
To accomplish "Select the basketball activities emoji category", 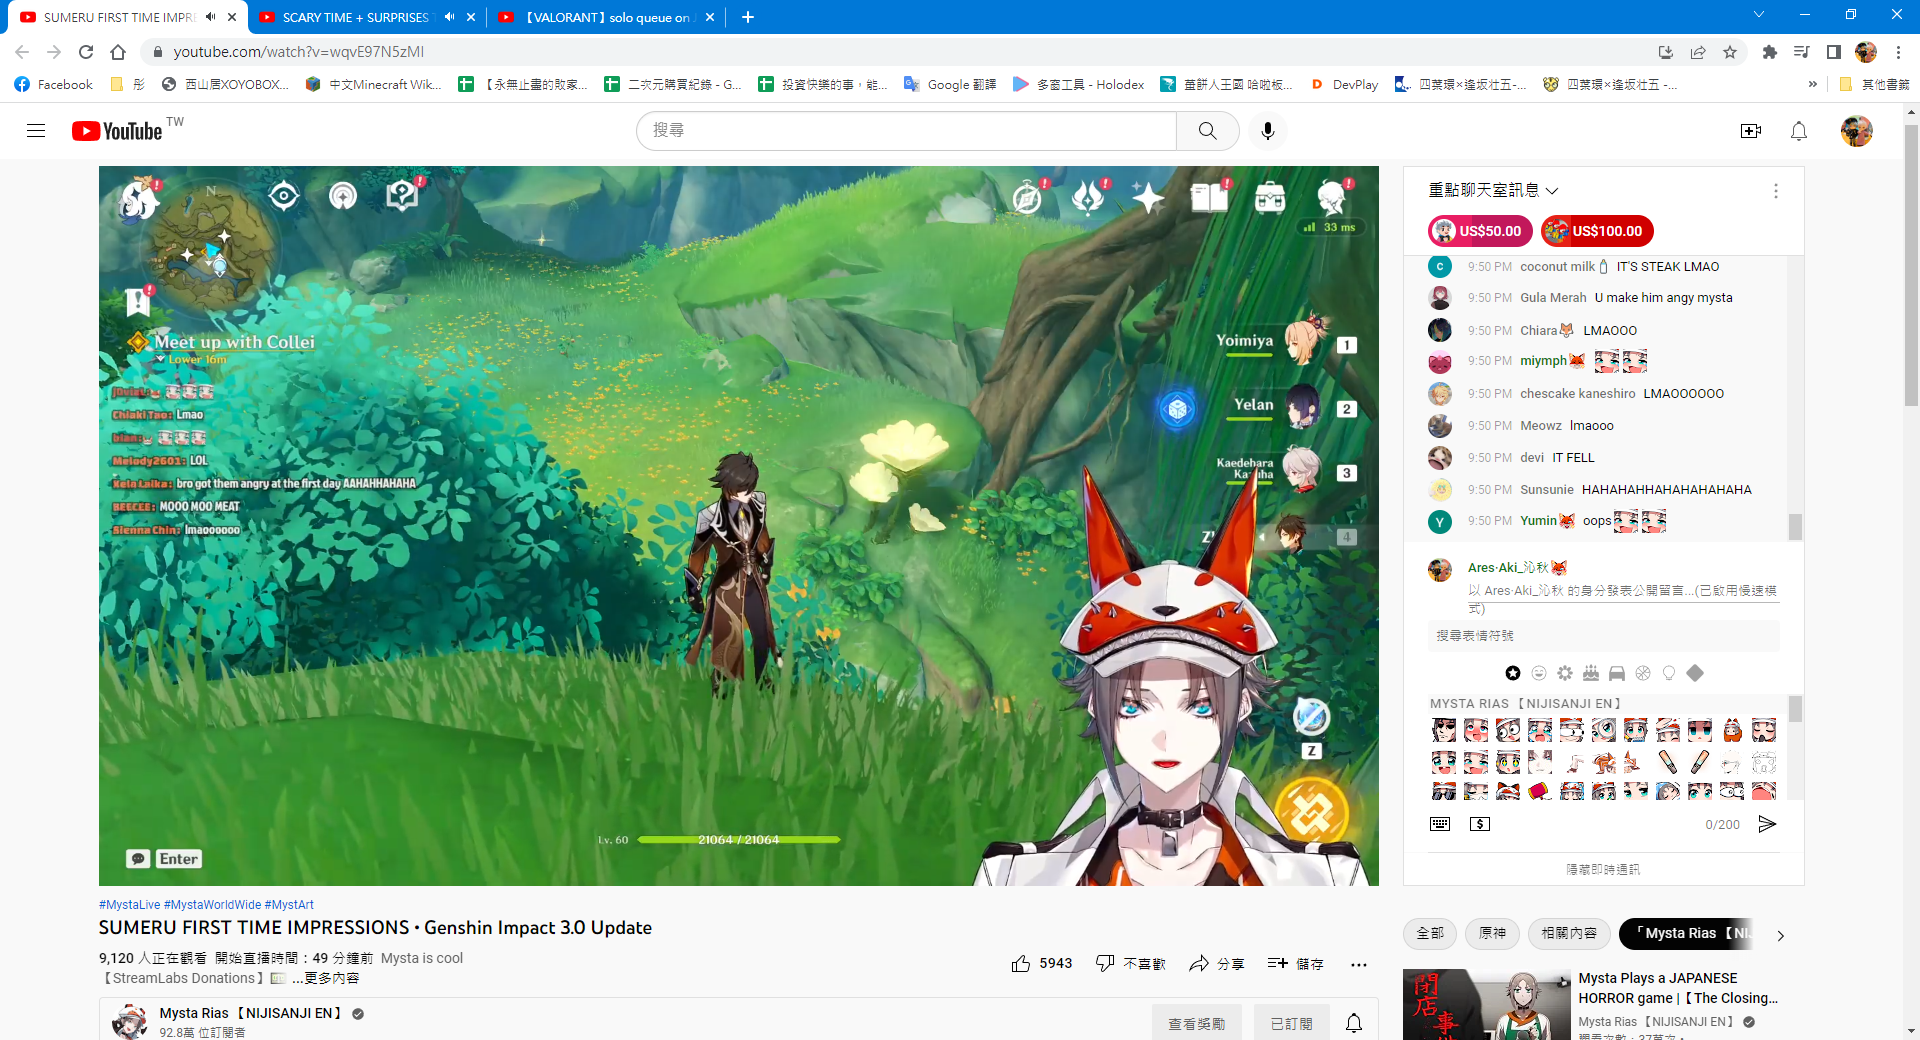I will click(x=1643, y=673).
